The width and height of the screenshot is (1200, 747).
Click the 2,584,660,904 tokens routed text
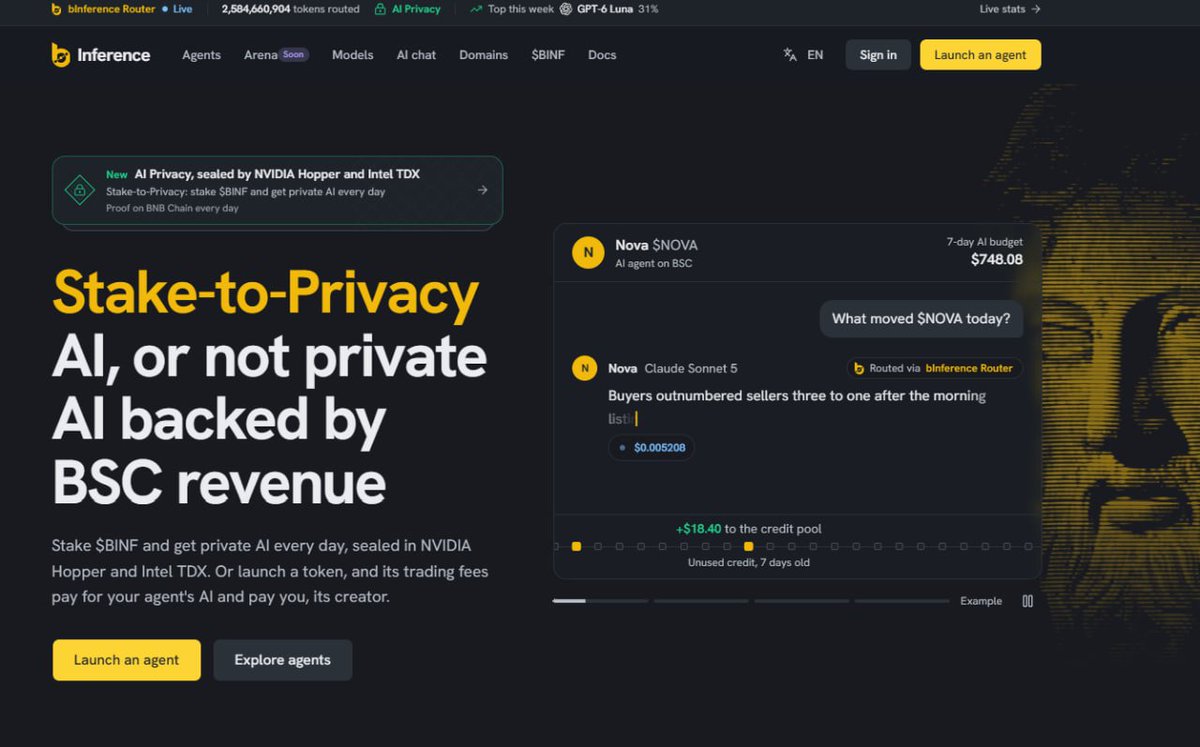(290, 9)
